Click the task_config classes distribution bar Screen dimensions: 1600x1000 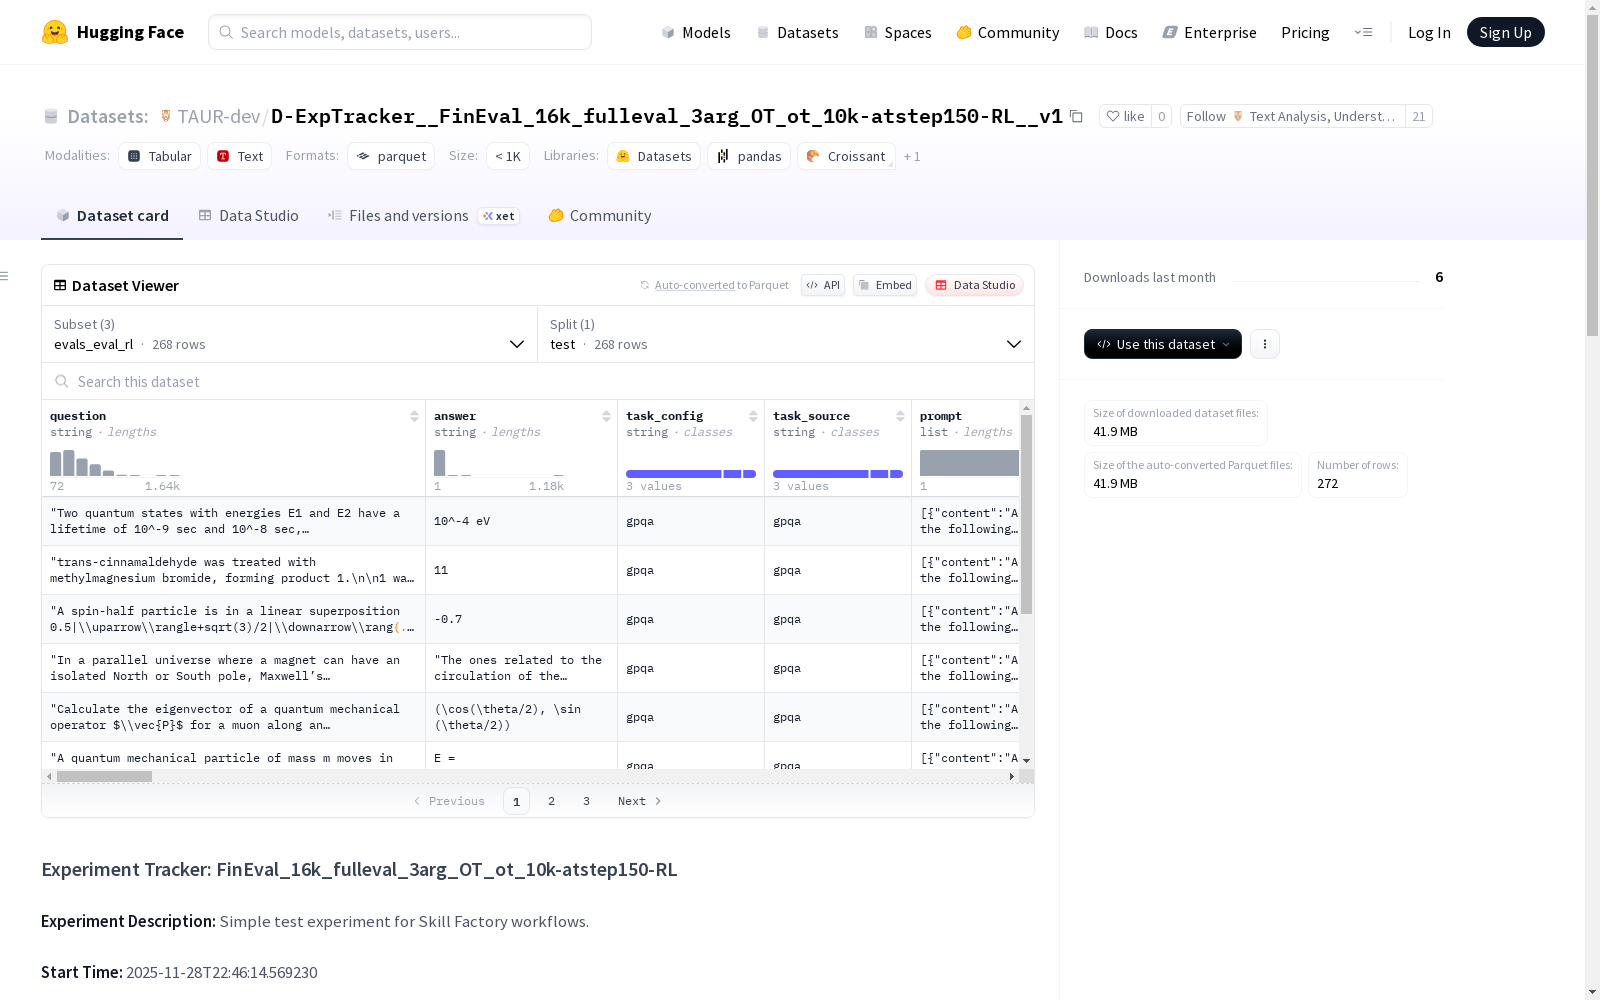coord(691,473)
